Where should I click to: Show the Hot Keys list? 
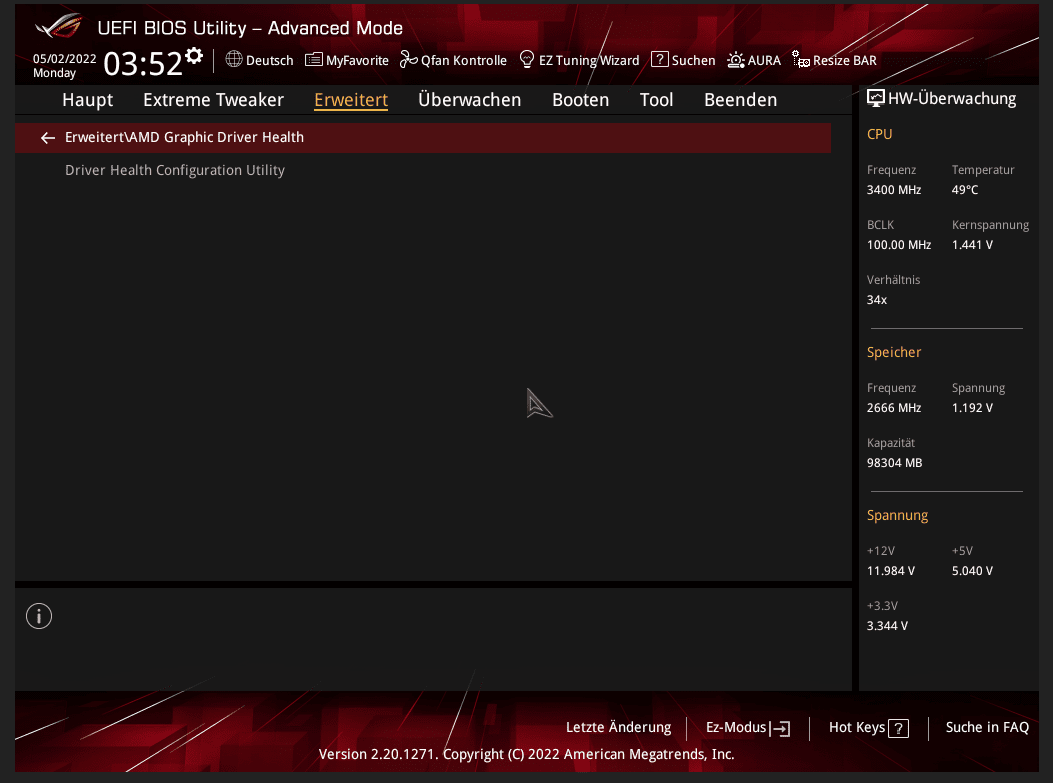point(868,728)
